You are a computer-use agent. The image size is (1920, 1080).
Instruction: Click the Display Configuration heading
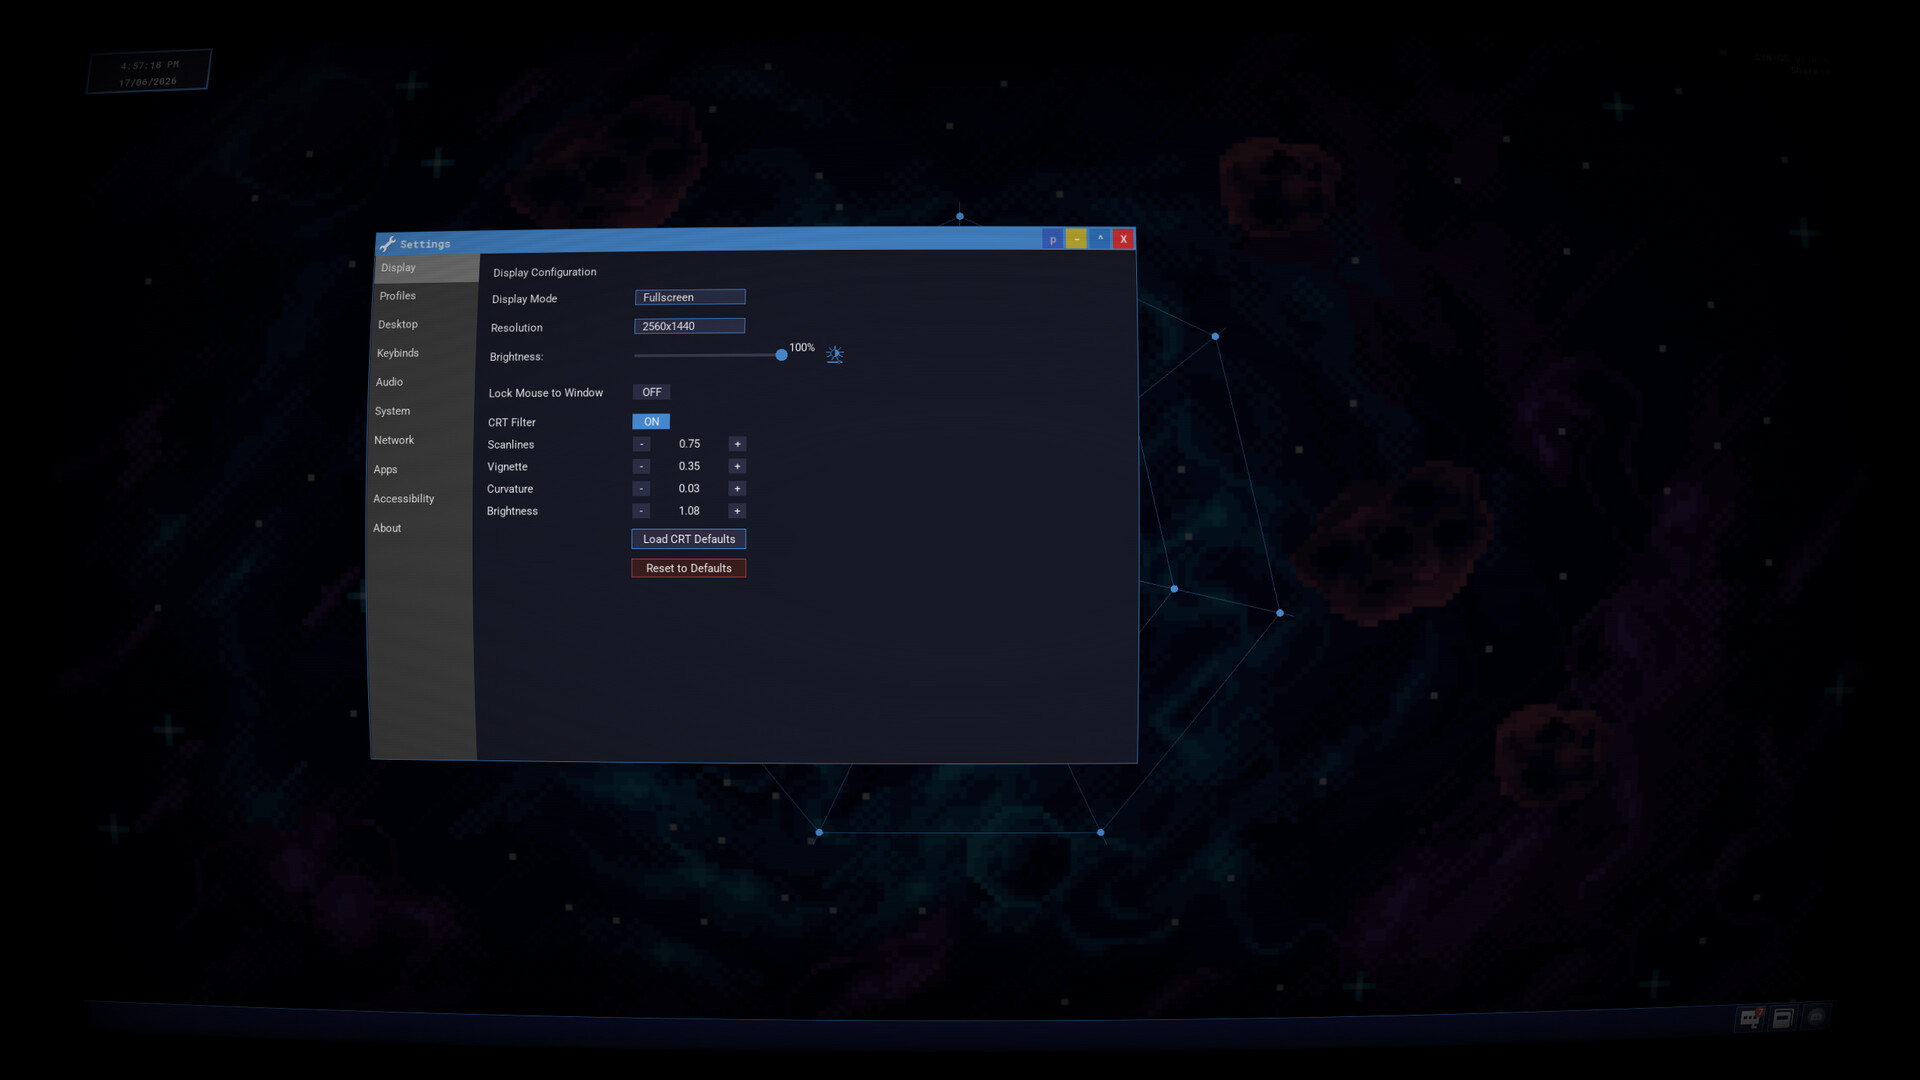[545, 272]
